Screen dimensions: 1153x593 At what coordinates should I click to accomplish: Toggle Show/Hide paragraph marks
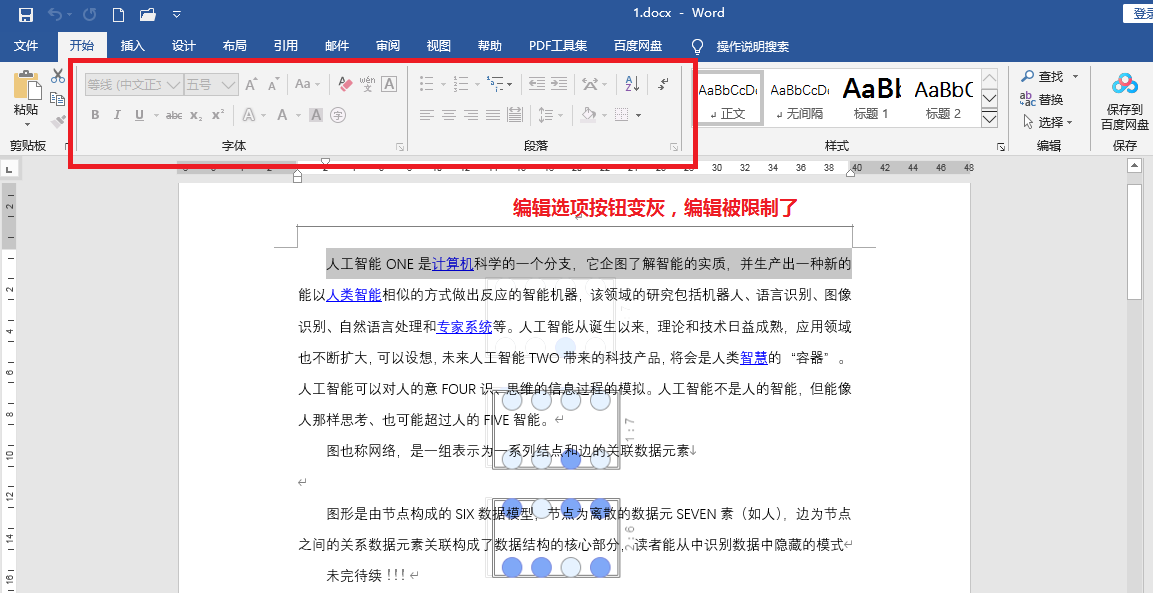(x=663, y=85)
